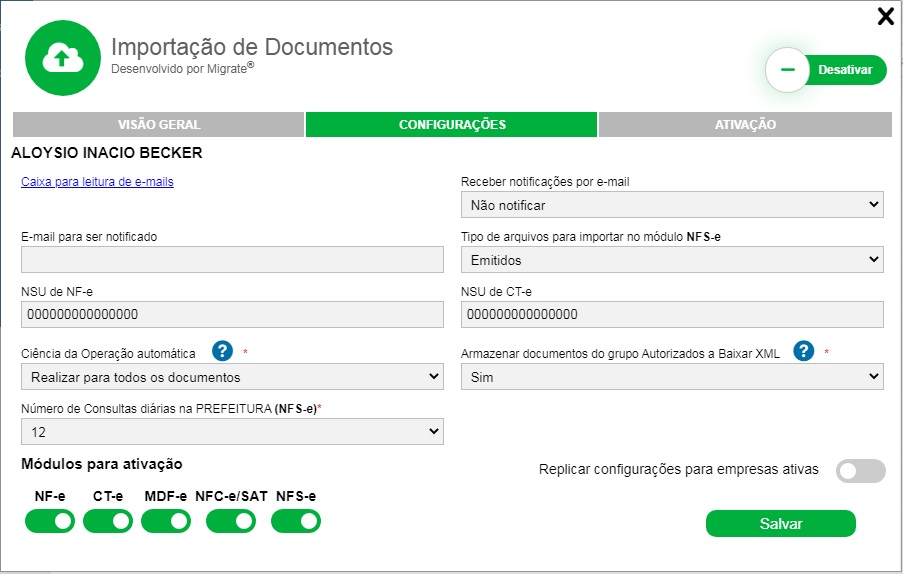903x574 pixels.
Task: Click the Salvar button
Action: click(x=780, y=524)
